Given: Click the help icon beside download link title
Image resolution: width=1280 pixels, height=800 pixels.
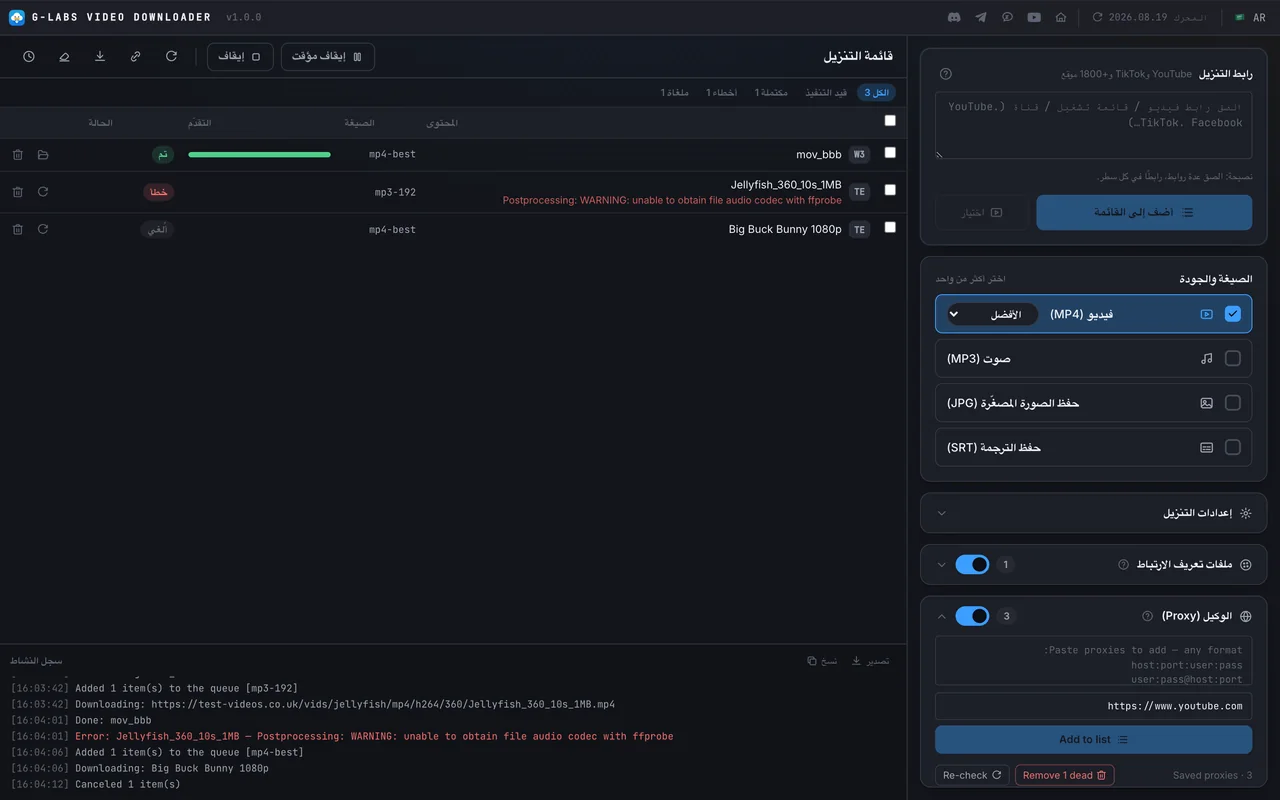Looking at the screenshot, I should pyautogui.click(x=946, y=74).
